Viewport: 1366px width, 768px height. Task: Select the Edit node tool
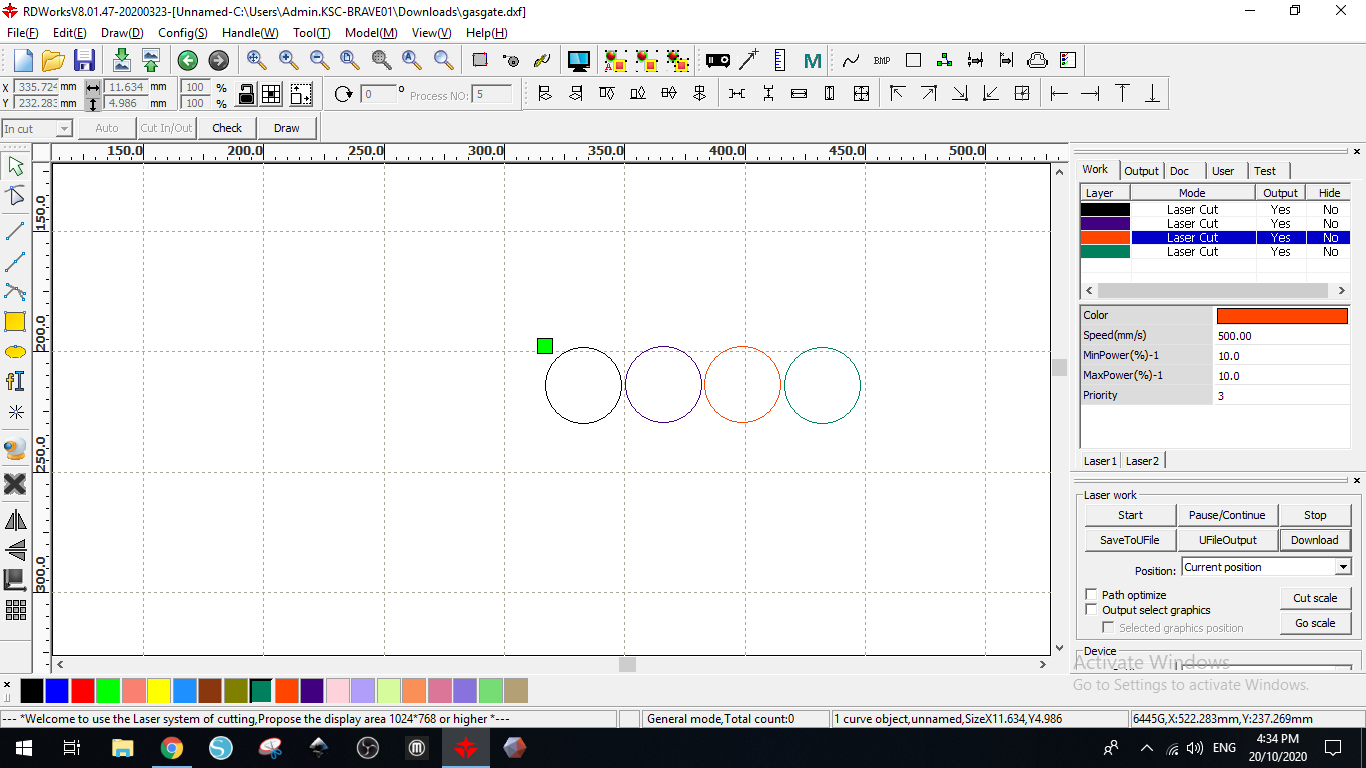(15, 196)
